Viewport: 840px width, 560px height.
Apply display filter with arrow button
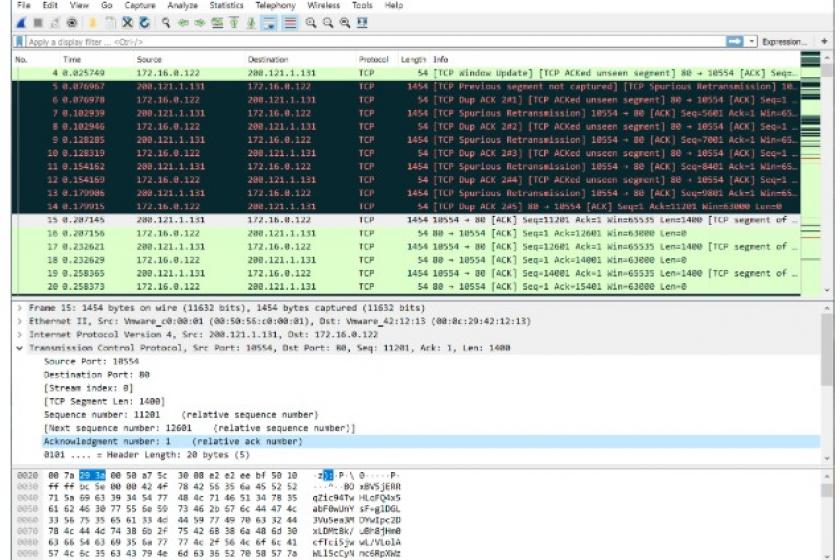click(x=734, y=41)
